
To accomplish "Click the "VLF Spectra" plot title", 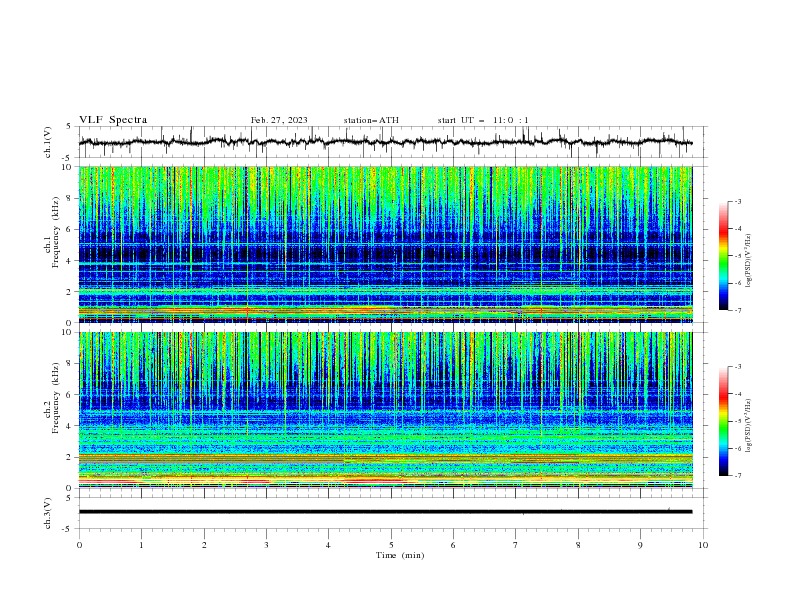I will tap(113, 120).
